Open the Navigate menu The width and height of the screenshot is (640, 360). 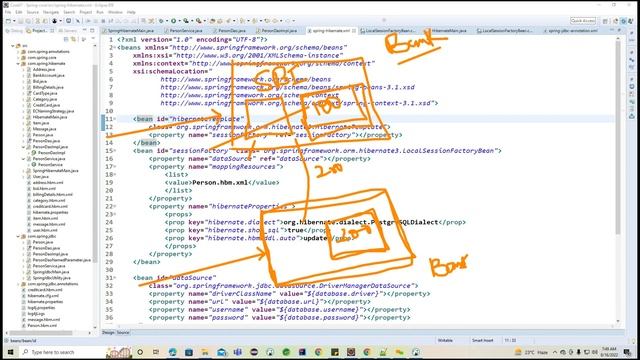51,12
